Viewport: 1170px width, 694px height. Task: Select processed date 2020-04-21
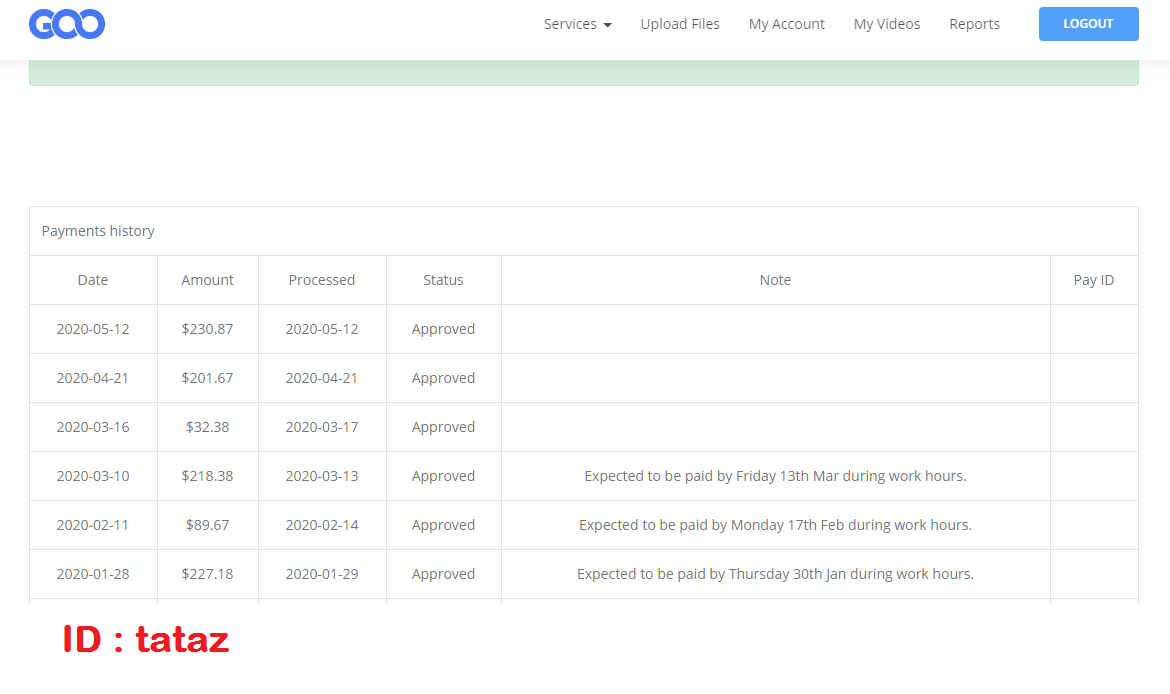pos(322,378)
